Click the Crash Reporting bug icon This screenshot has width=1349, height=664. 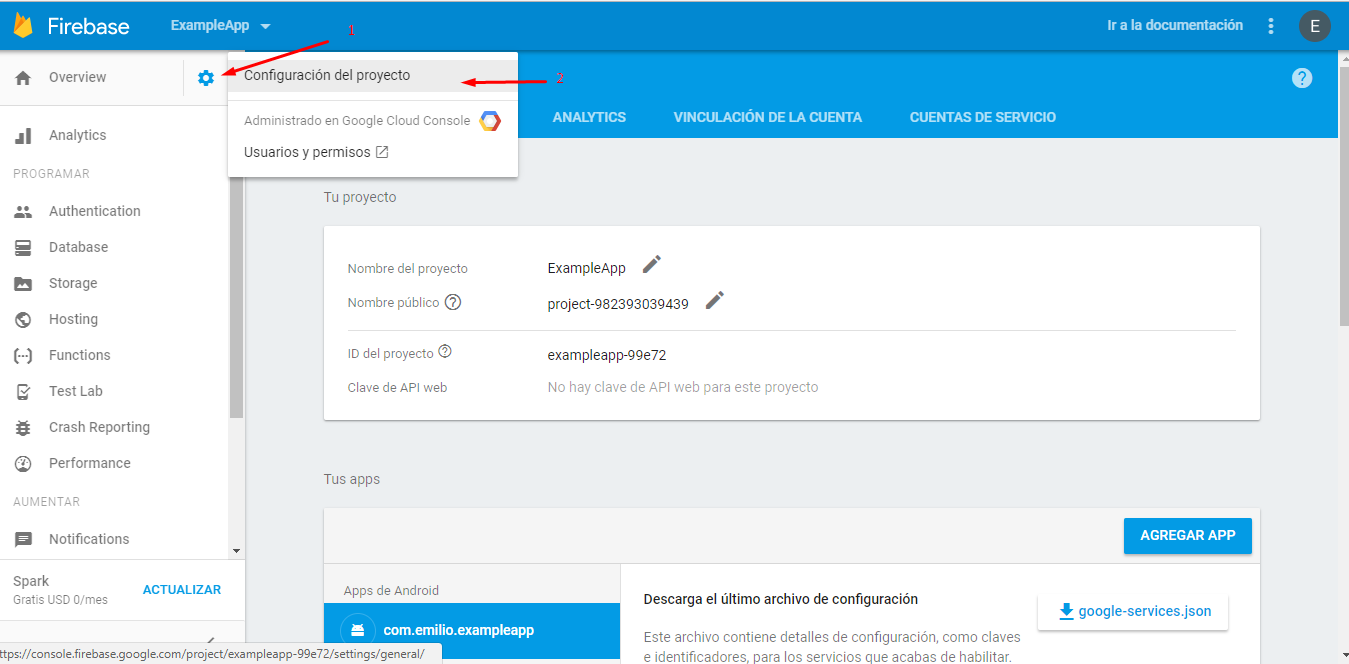pyautogui.click(x=23, y=427)
